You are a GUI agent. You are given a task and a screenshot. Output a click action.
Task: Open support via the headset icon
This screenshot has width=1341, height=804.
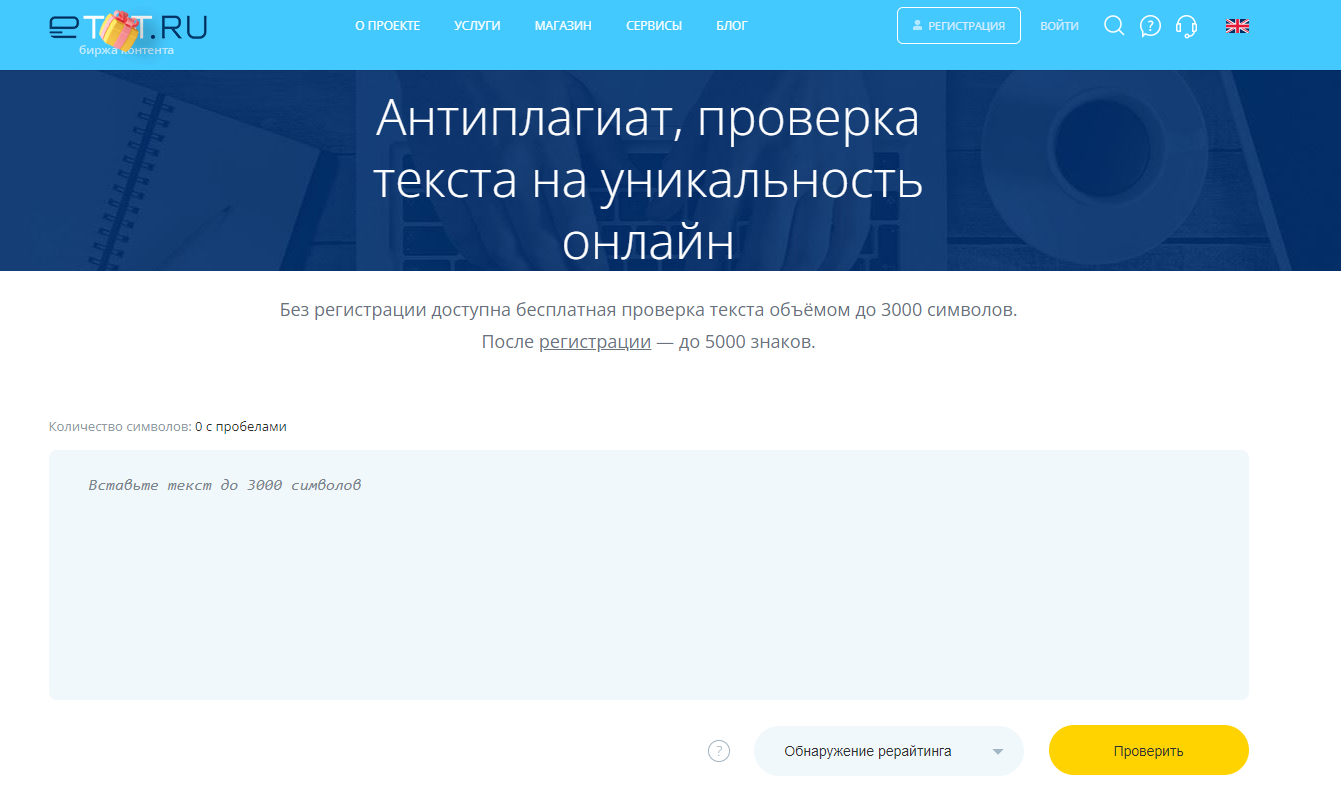point(1186,26)
